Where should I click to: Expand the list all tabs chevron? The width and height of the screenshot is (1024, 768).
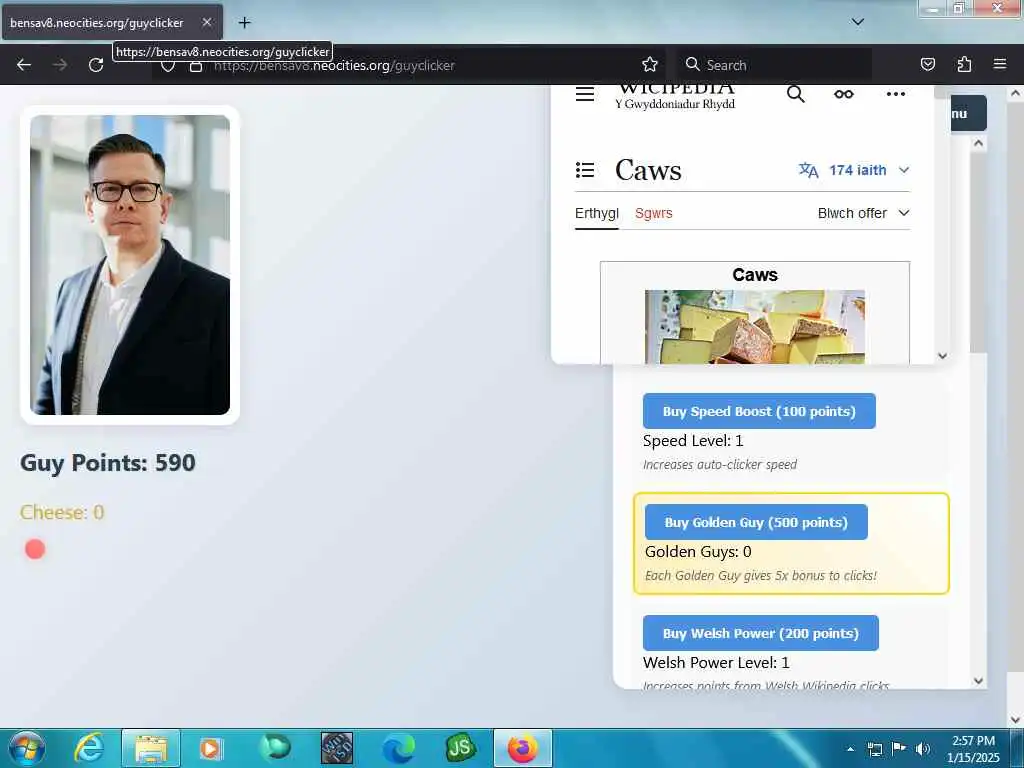pos(857,22)
